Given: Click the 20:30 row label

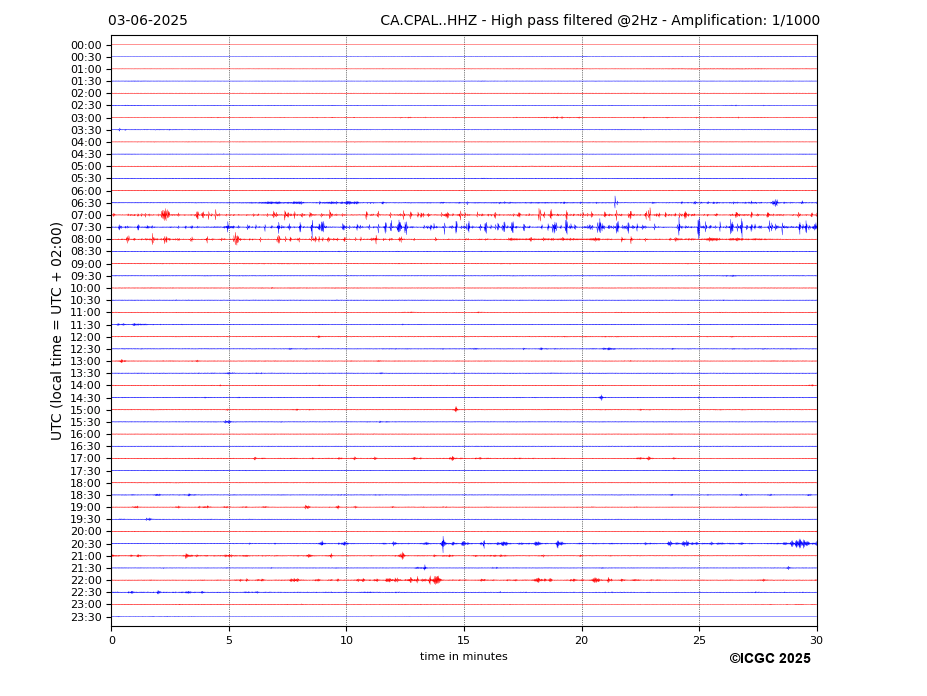Looking at the screenshot, I should click(86, 545).
